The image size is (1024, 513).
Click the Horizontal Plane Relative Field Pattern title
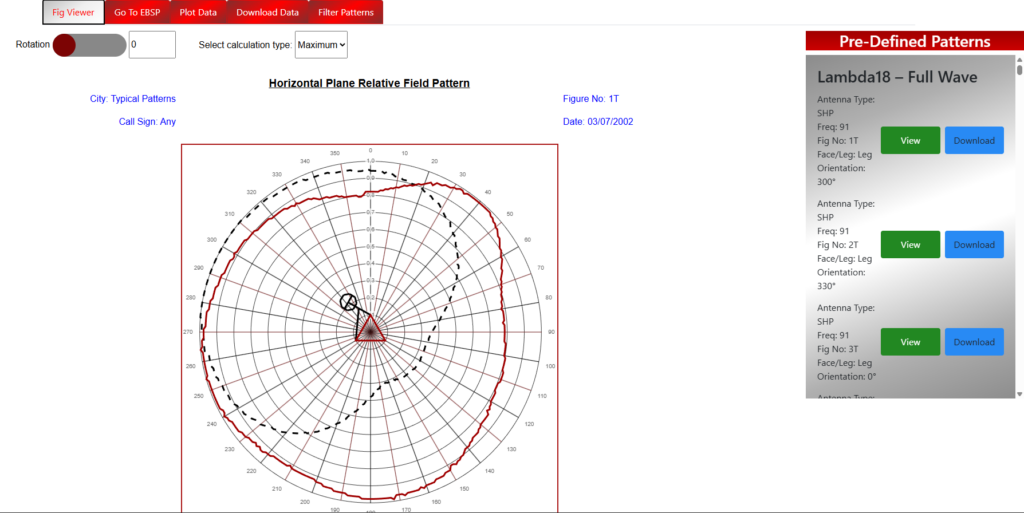pos(369,83)
